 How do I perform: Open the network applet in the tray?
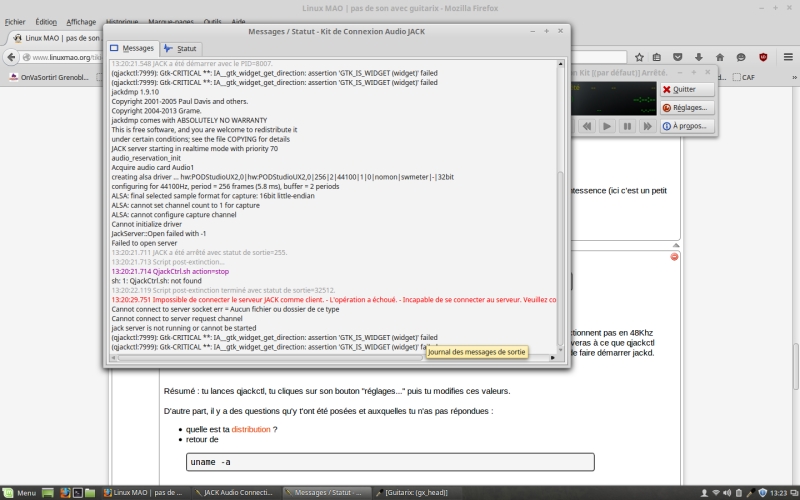716,493
